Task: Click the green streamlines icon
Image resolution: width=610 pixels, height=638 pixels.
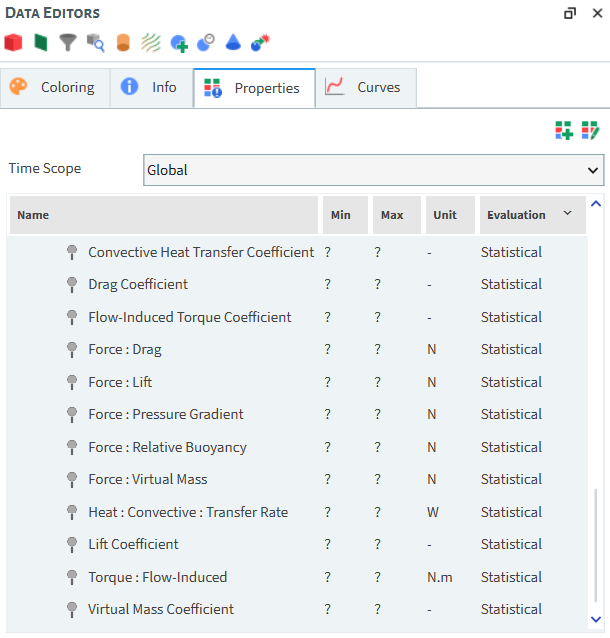Action: [x=151, y=43]
